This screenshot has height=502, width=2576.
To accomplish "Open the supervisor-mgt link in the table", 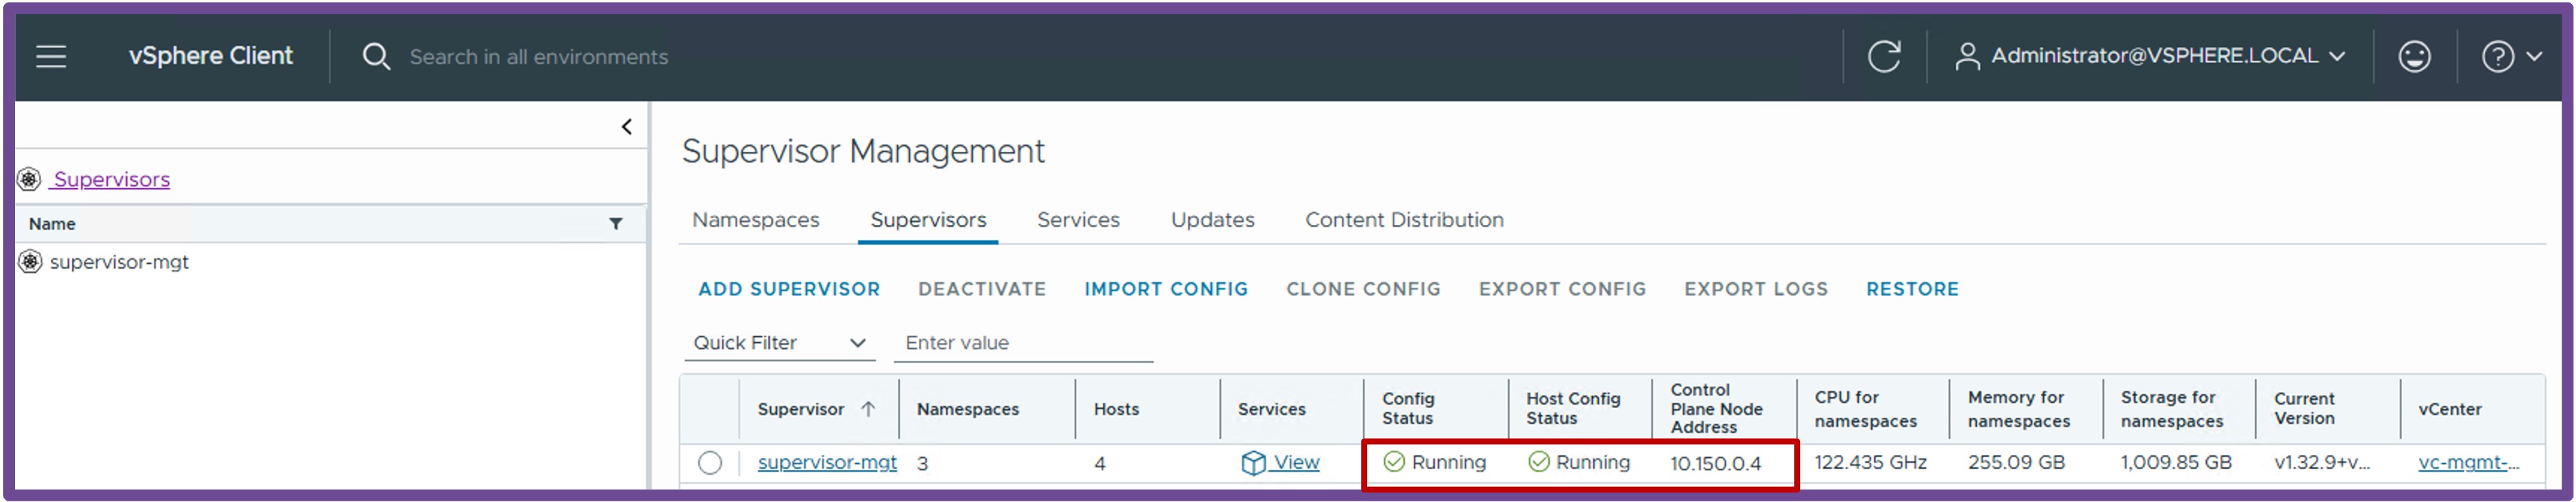I will tap(827, 463).
